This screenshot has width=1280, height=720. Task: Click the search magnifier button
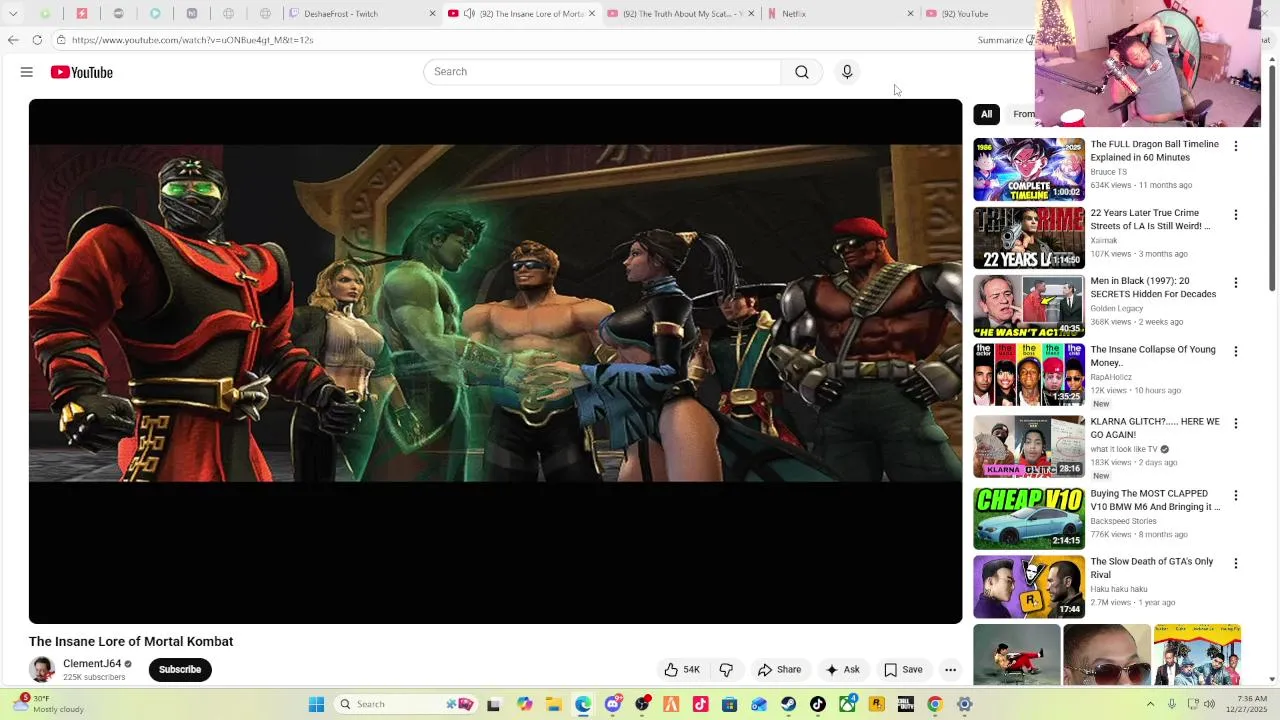point(802,72)
